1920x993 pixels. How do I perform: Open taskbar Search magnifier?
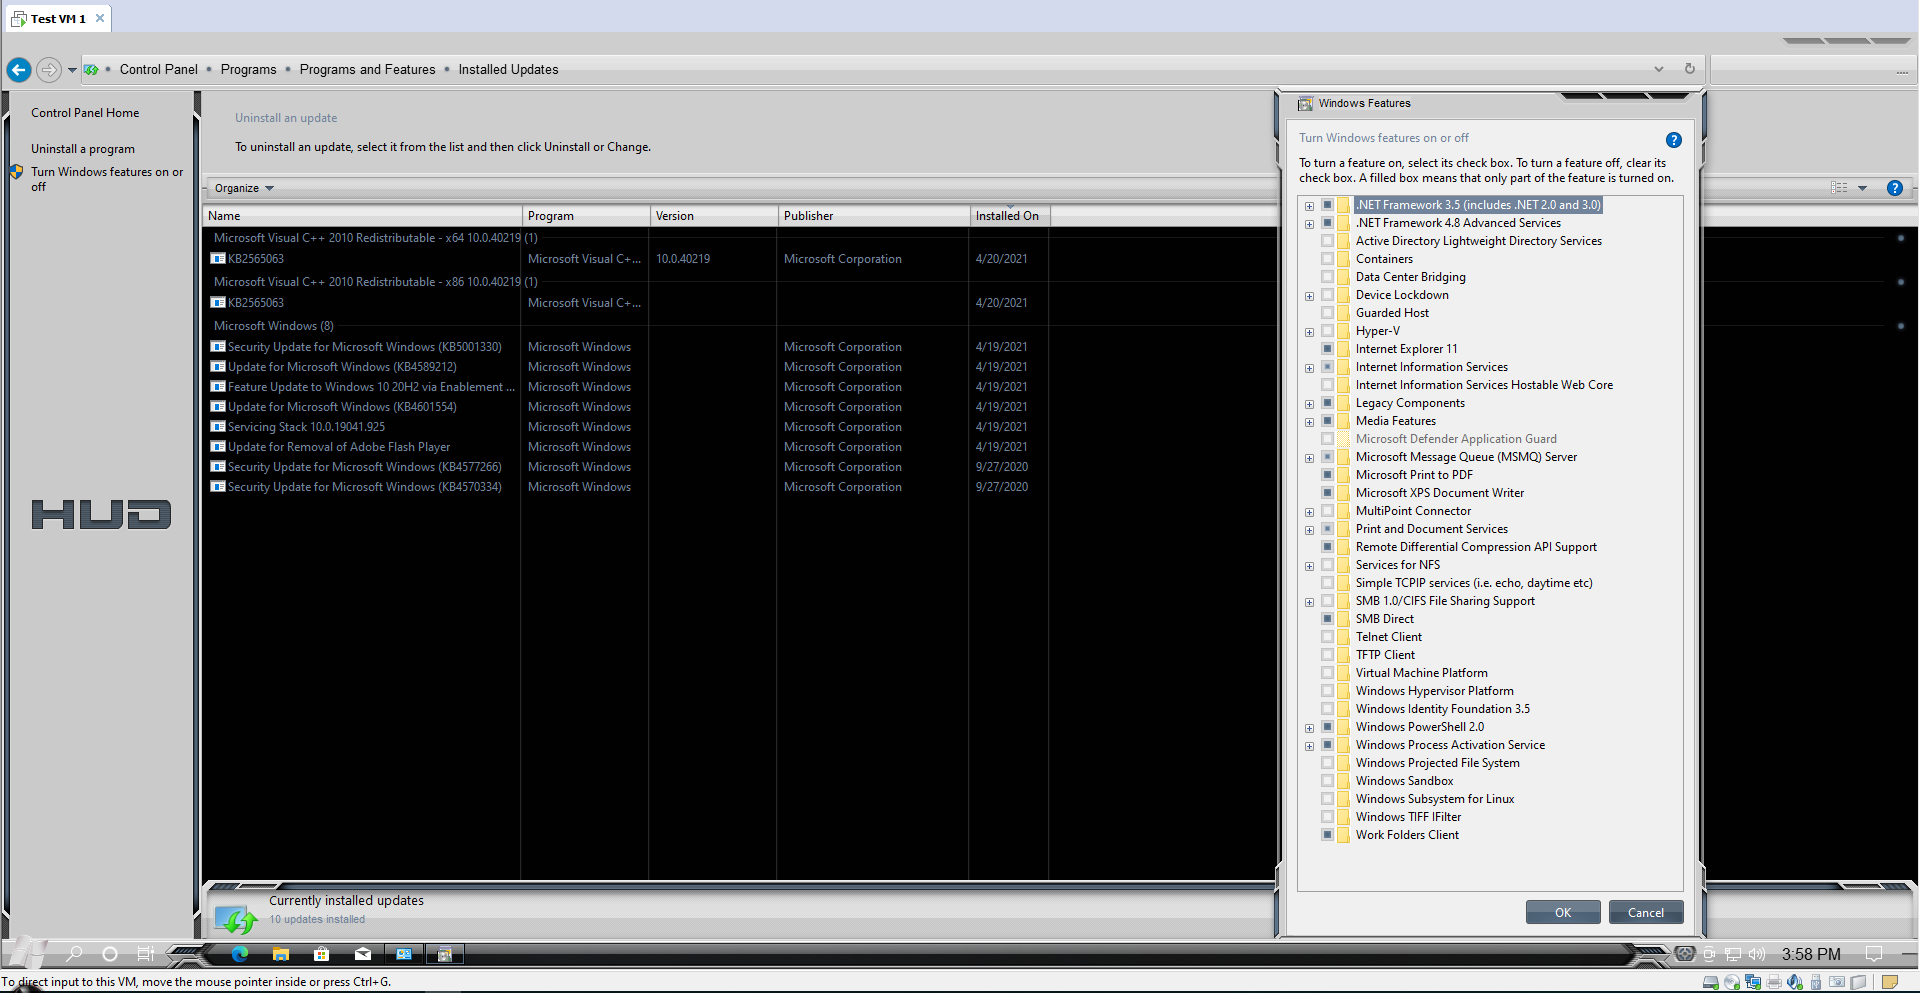(74, 954)
